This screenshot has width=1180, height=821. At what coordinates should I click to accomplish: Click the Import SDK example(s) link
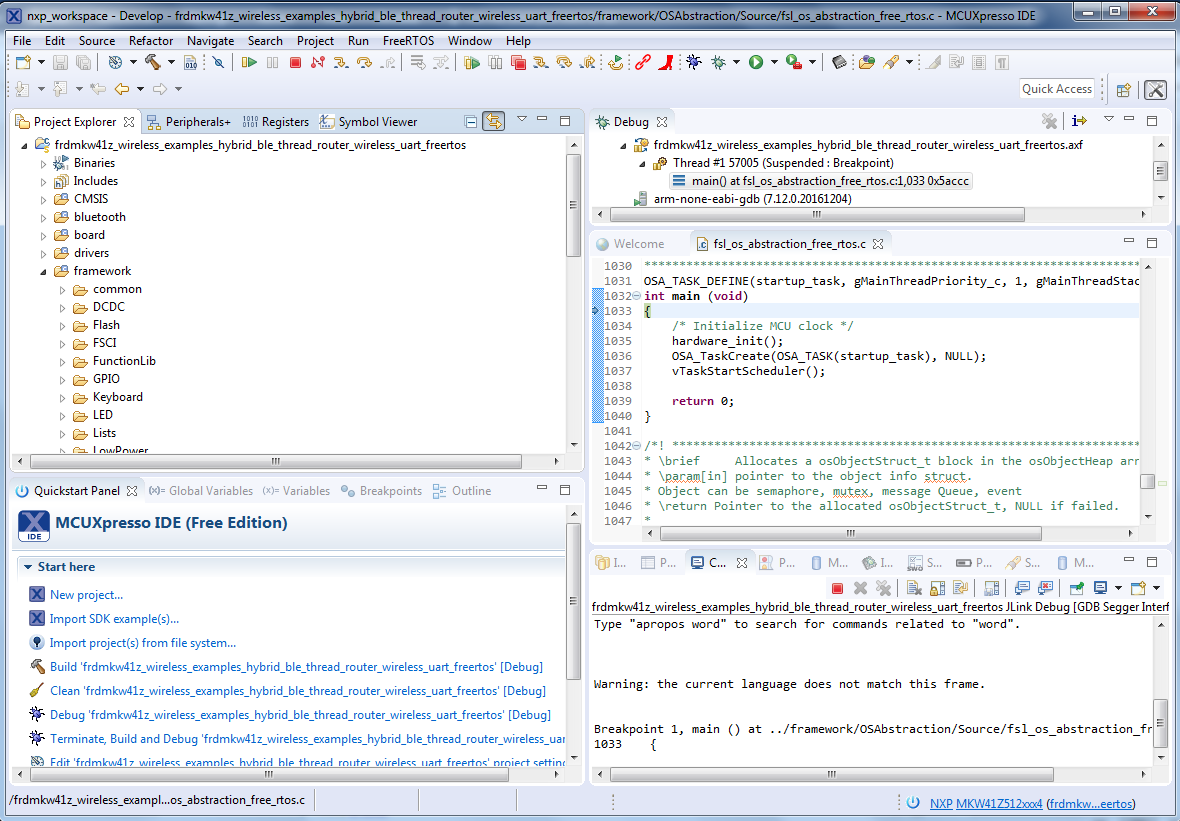(x=114, y=619)
